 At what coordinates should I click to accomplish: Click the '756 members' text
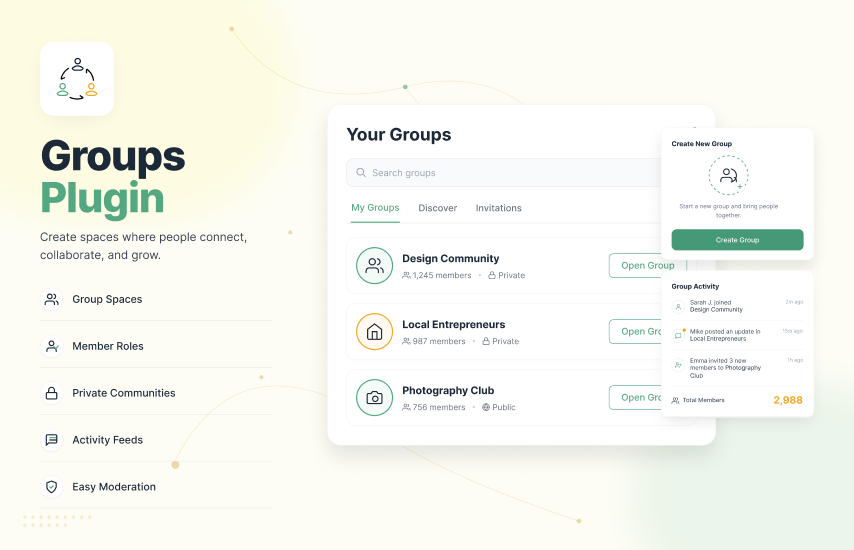point(439,407)
